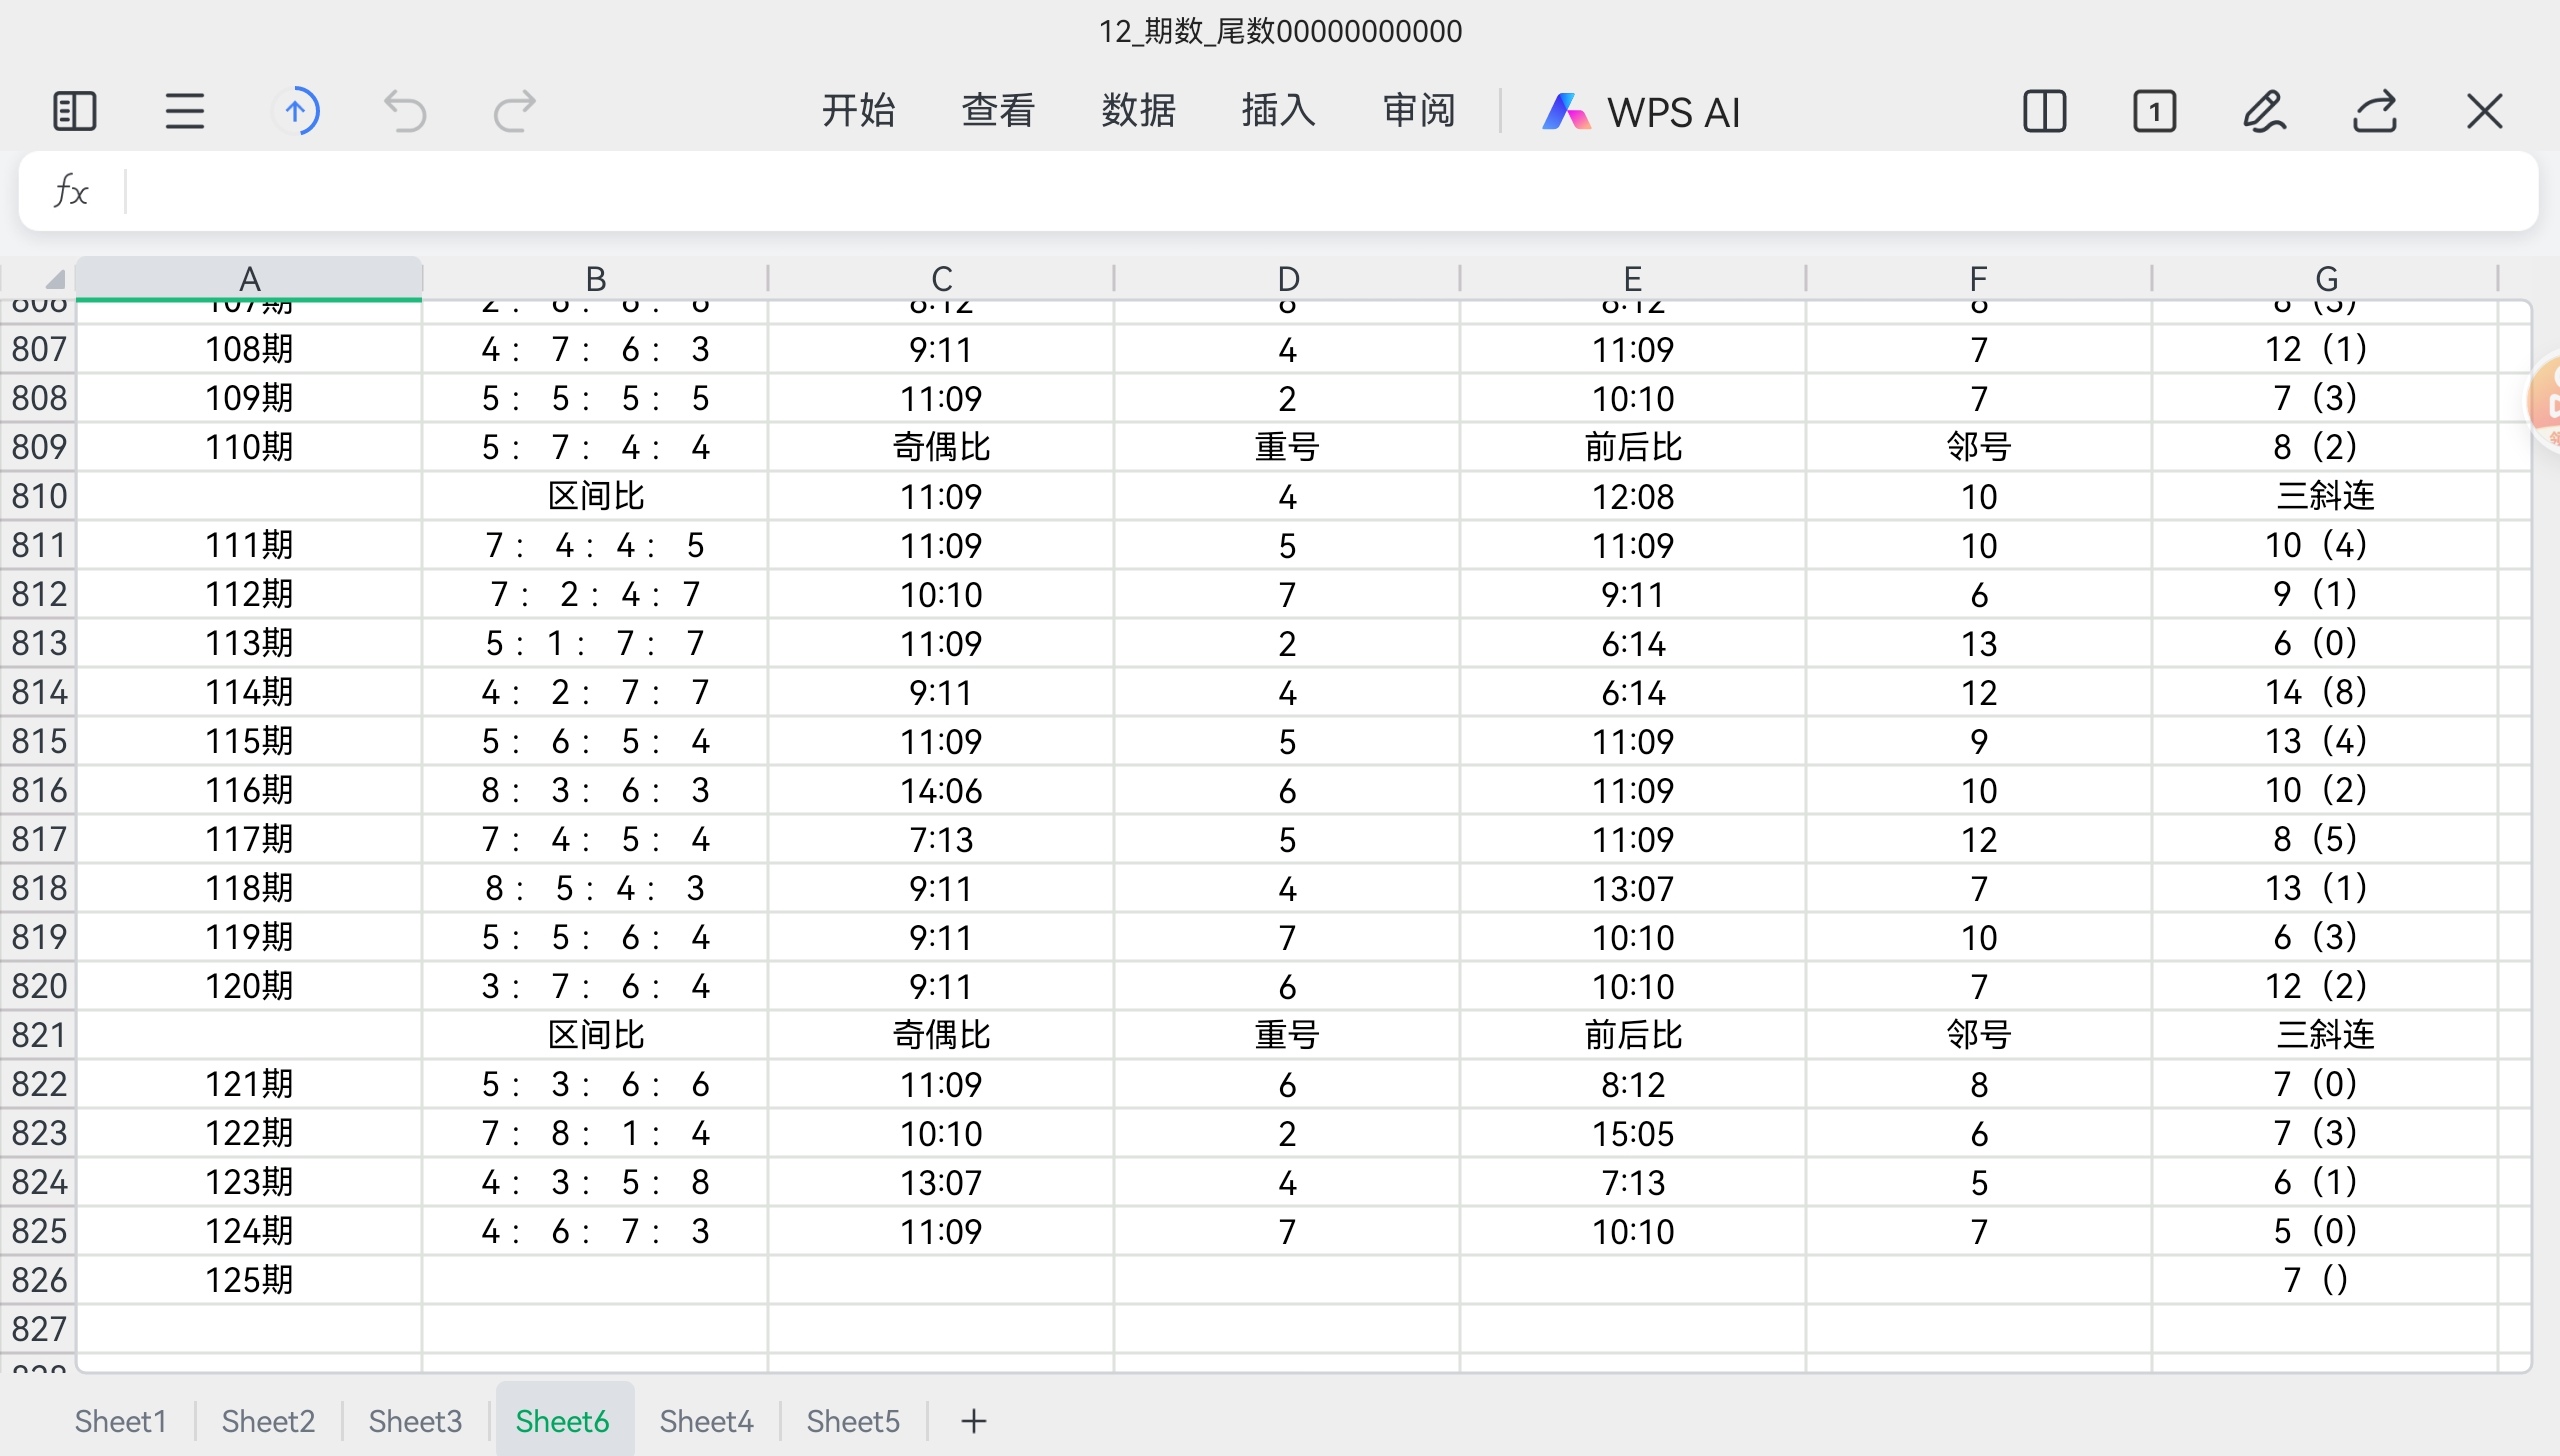Open the page count indicator icon
The width and height of the screenshot is (2560, 1456).
2154,111
